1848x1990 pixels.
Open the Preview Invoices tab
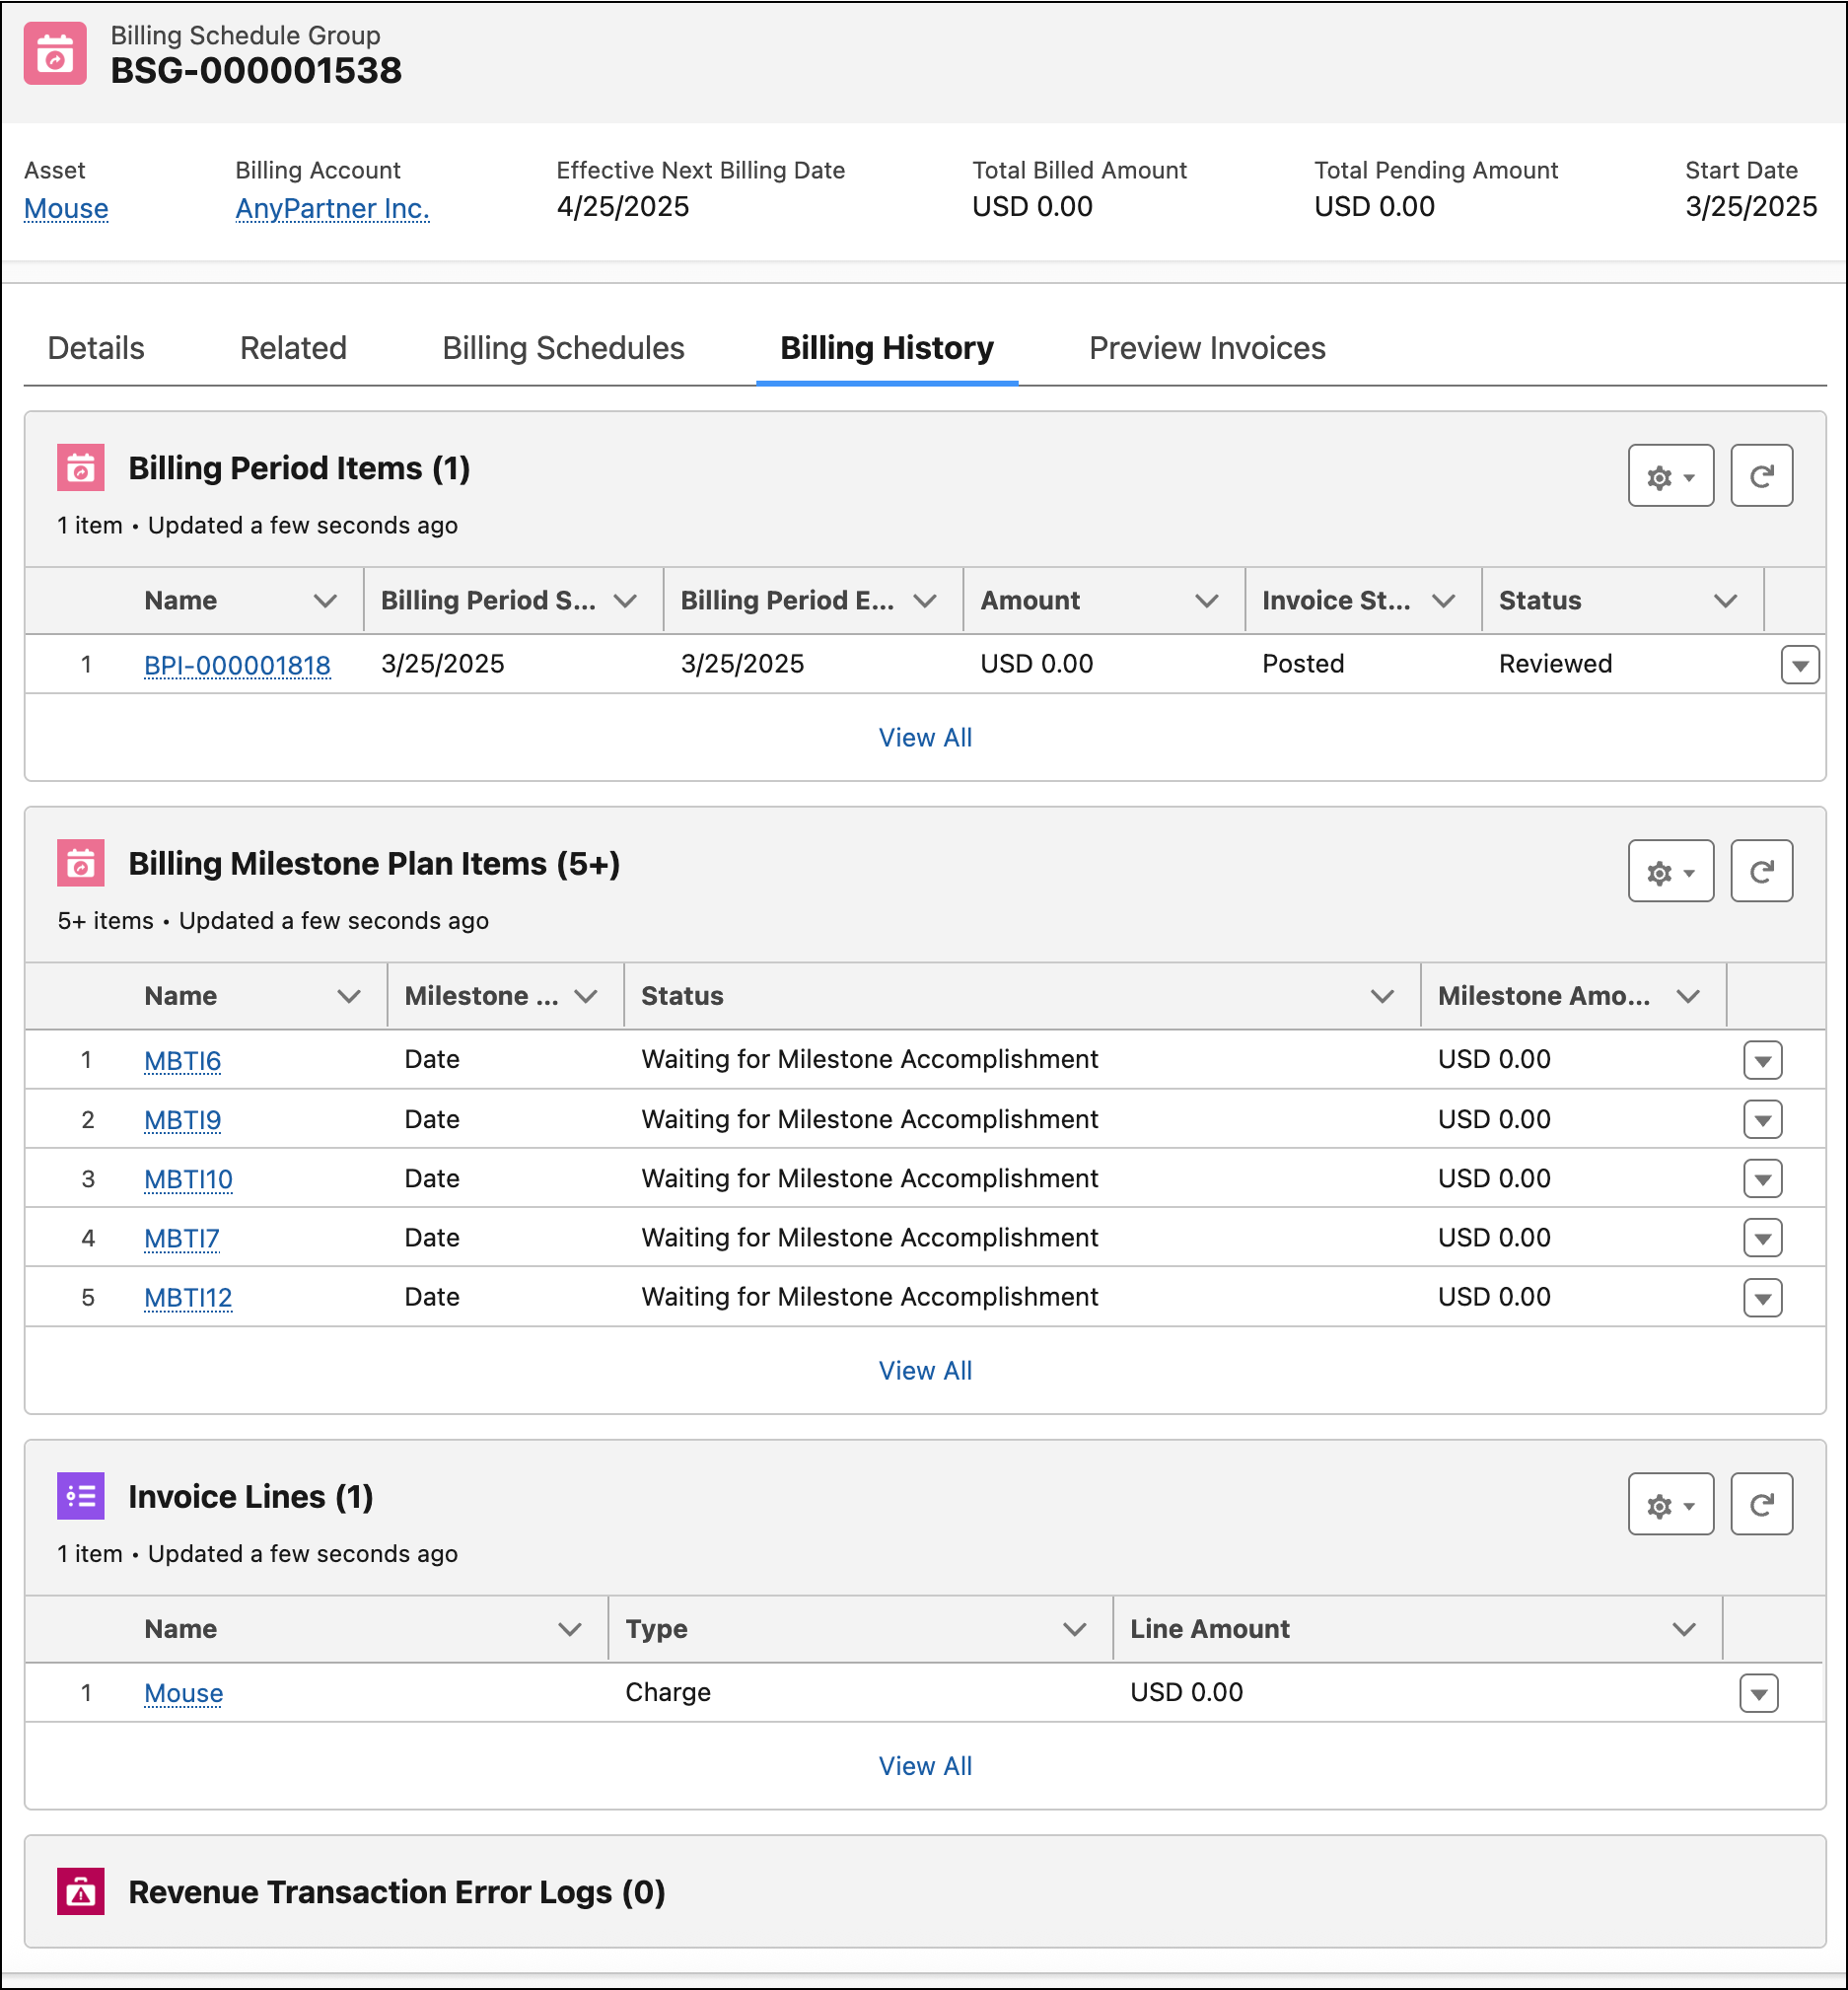[x=1207, y=348]
